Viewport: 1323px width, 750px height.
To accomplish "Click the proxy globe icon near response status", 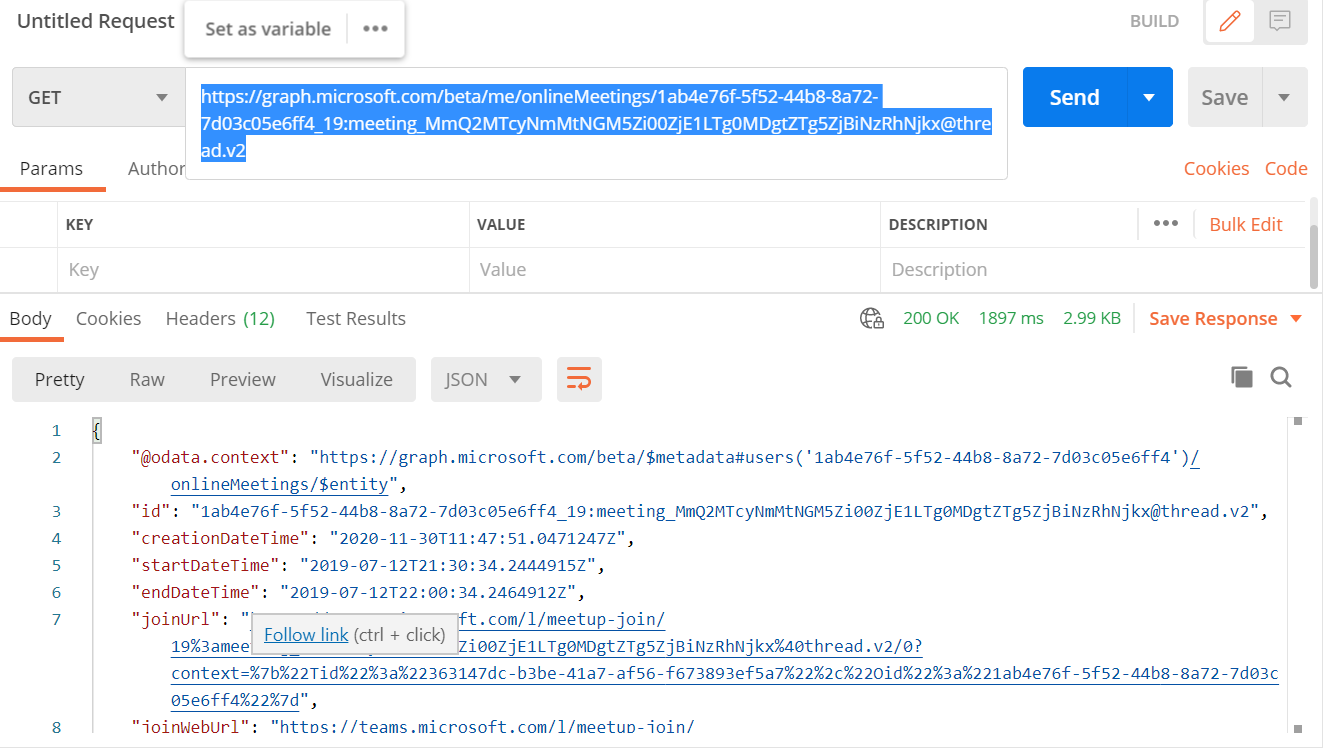I will coord(871,317).
